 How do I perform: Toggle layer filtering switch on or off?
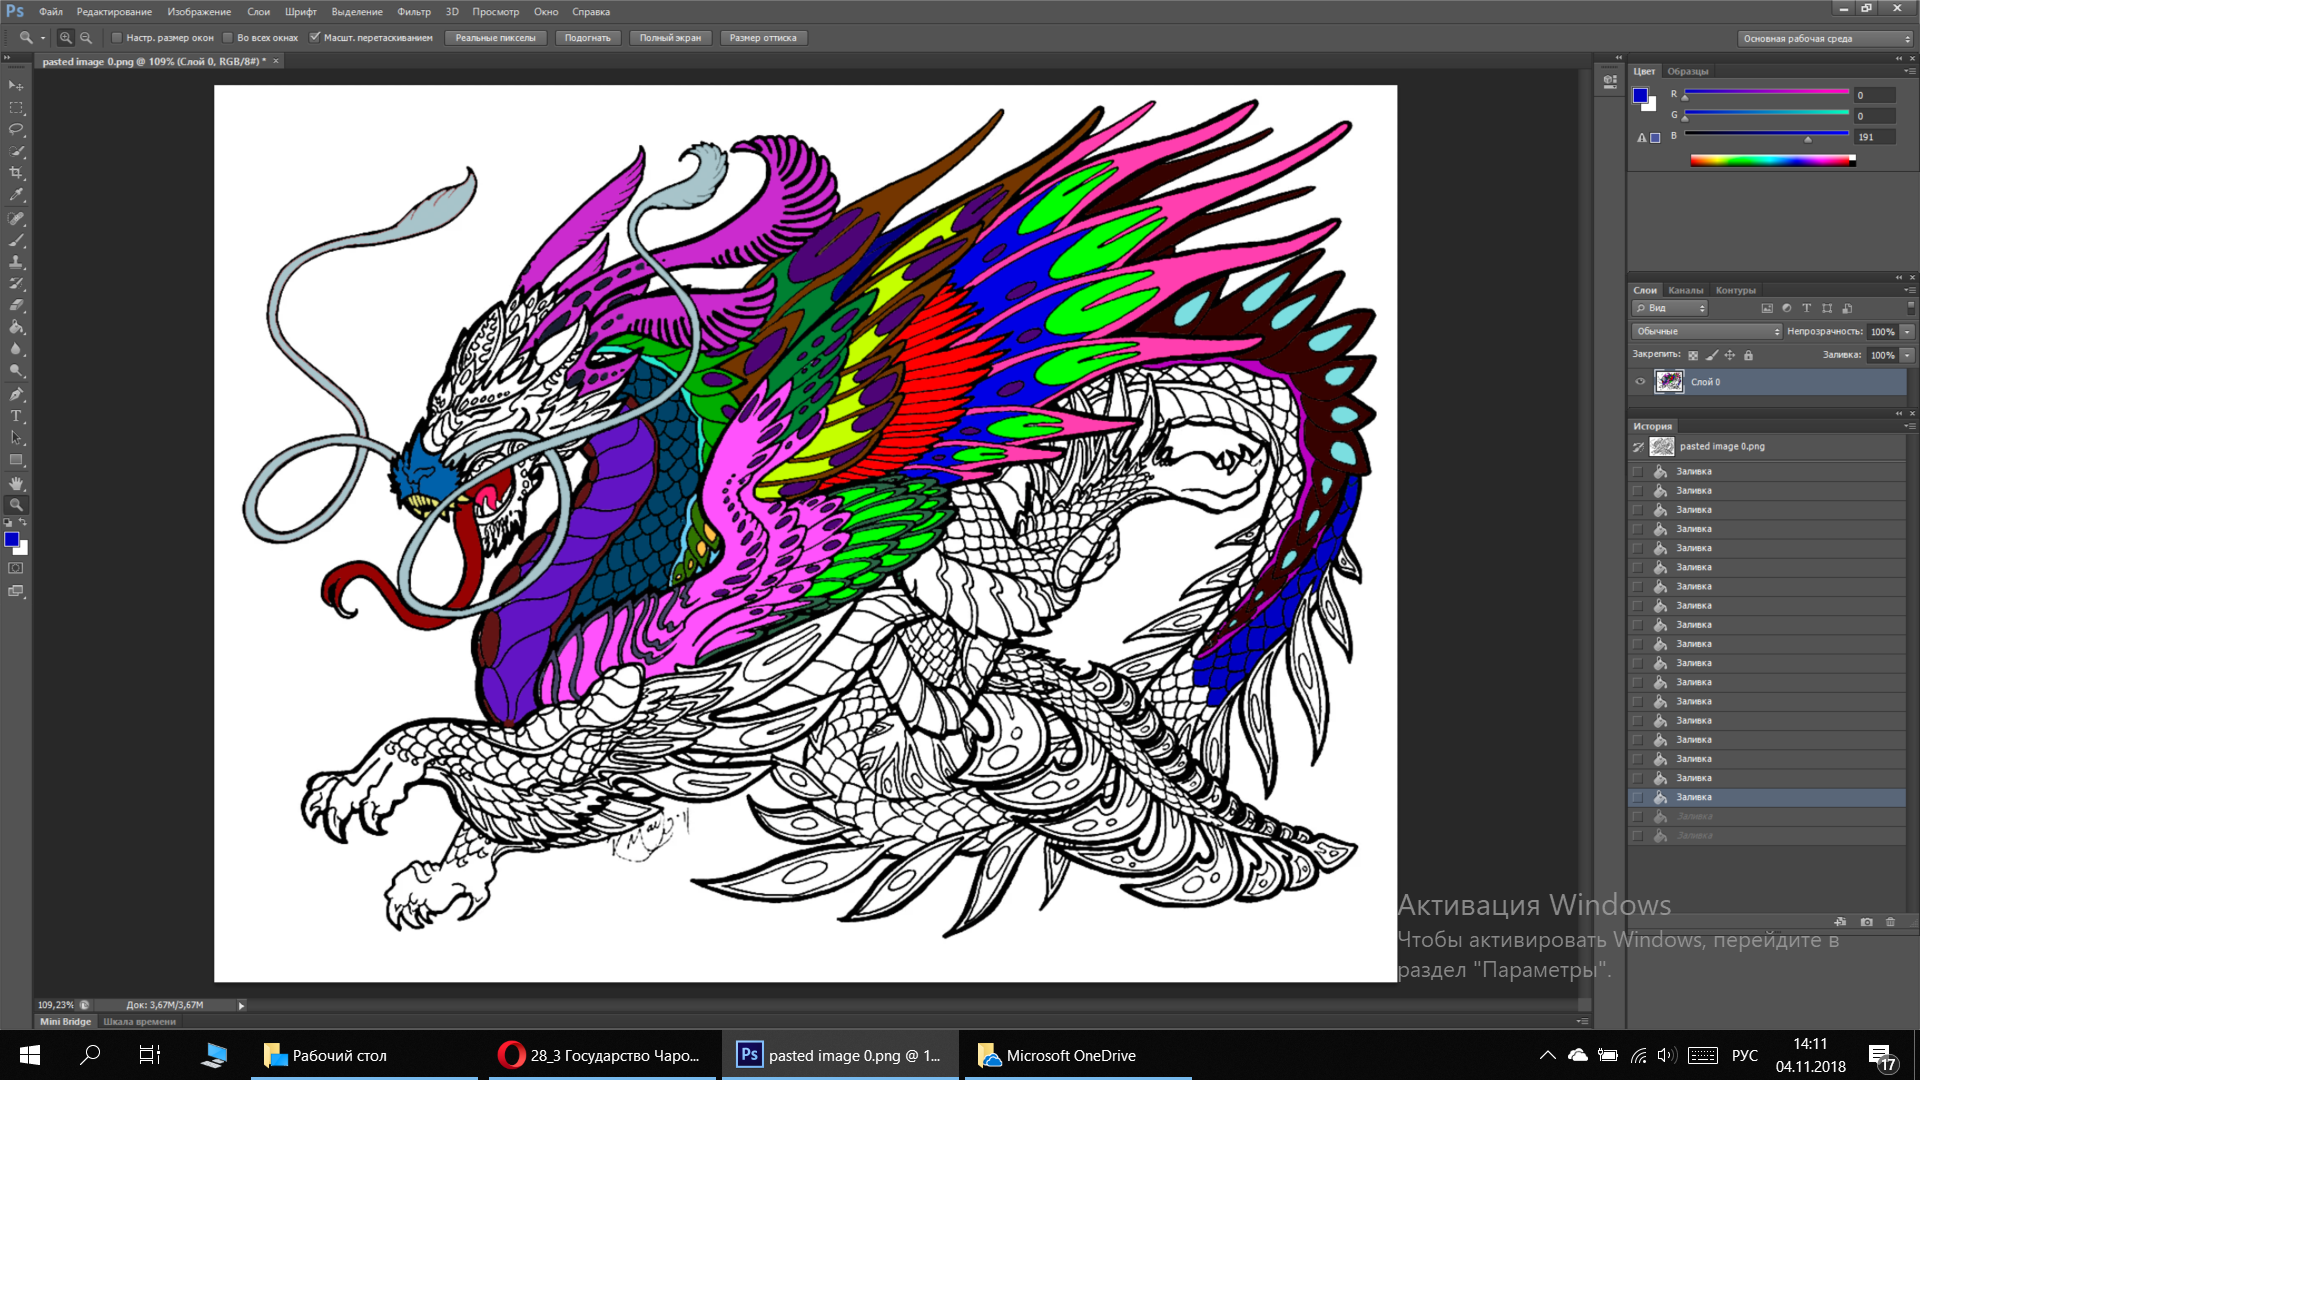[x=1910, y=309]
